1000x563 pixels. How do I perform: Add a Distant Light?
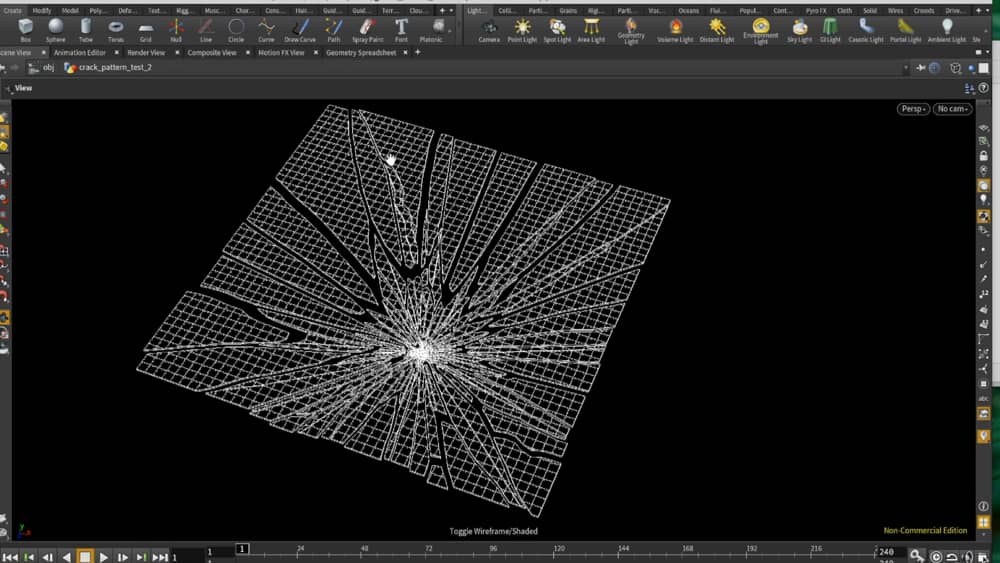click(x=717, y=30)
